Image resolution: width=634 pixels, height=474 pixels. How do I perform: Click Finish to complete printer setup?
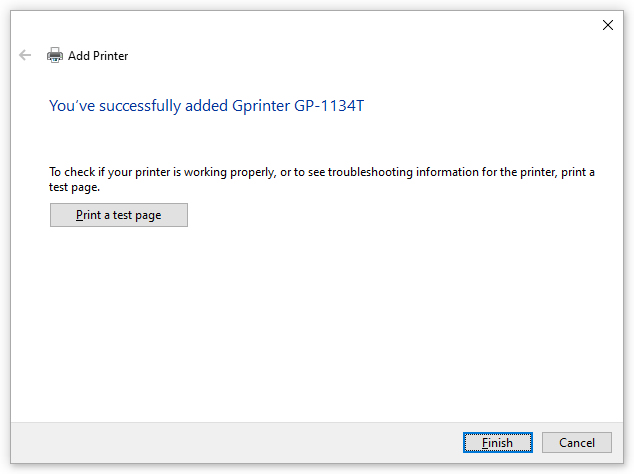click(497, 442)
